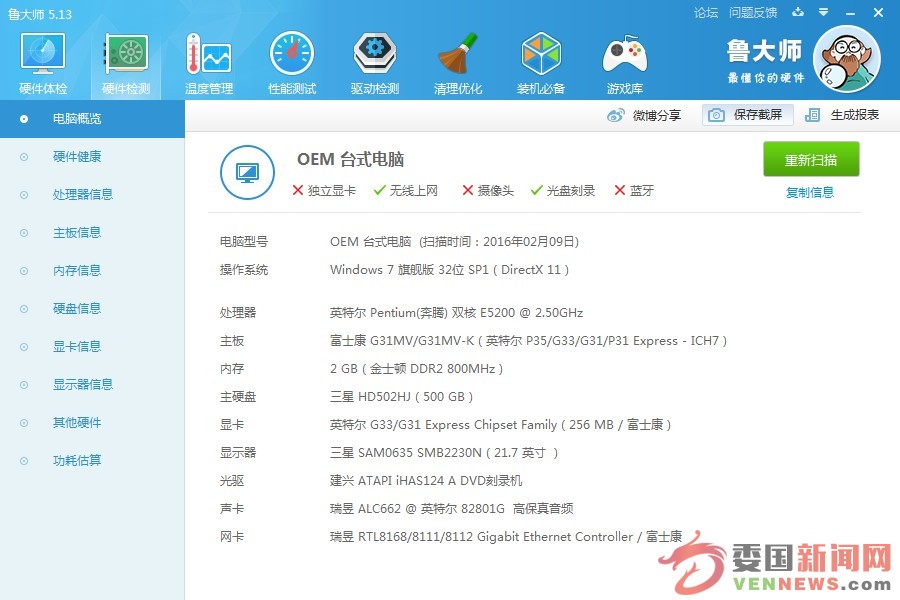Close the 鲁大师 window
900x600 pixels.
point(878,13)
